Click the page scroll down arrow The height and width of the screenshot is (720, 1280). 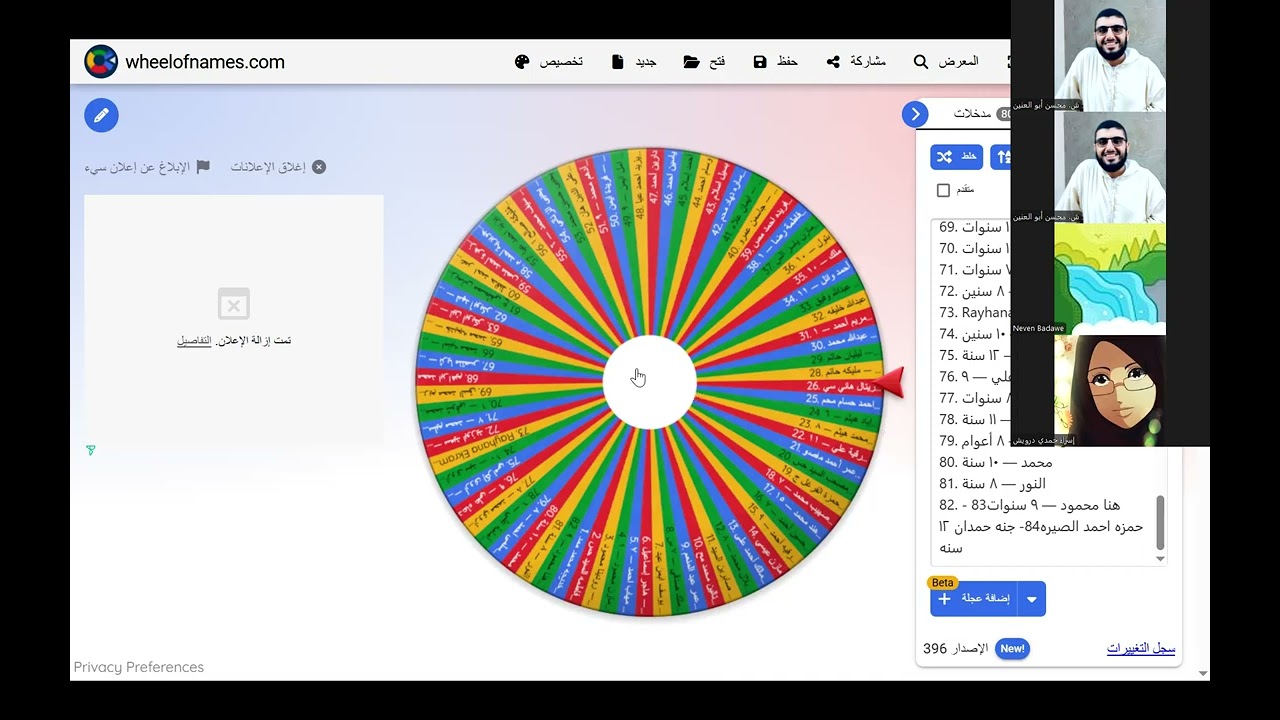tap(1202, 673)
